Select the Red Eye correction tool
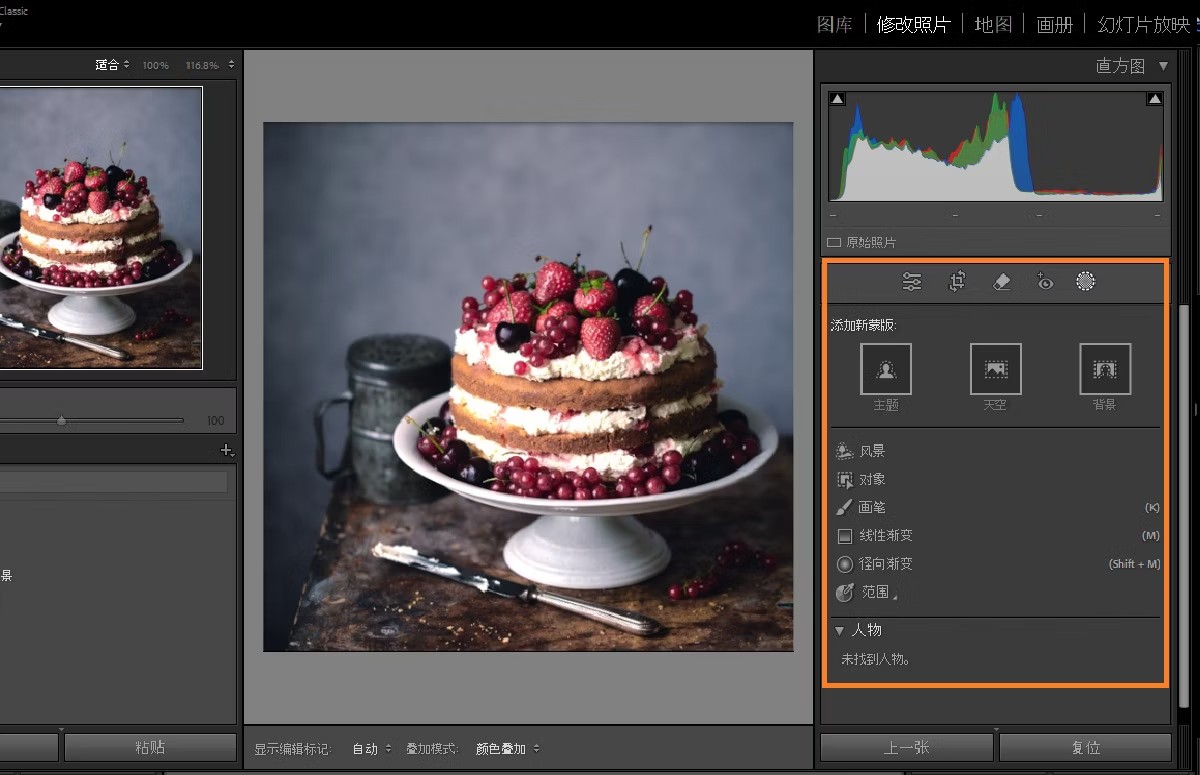This screenshot has width=1200, height=775. point(1045,282)
